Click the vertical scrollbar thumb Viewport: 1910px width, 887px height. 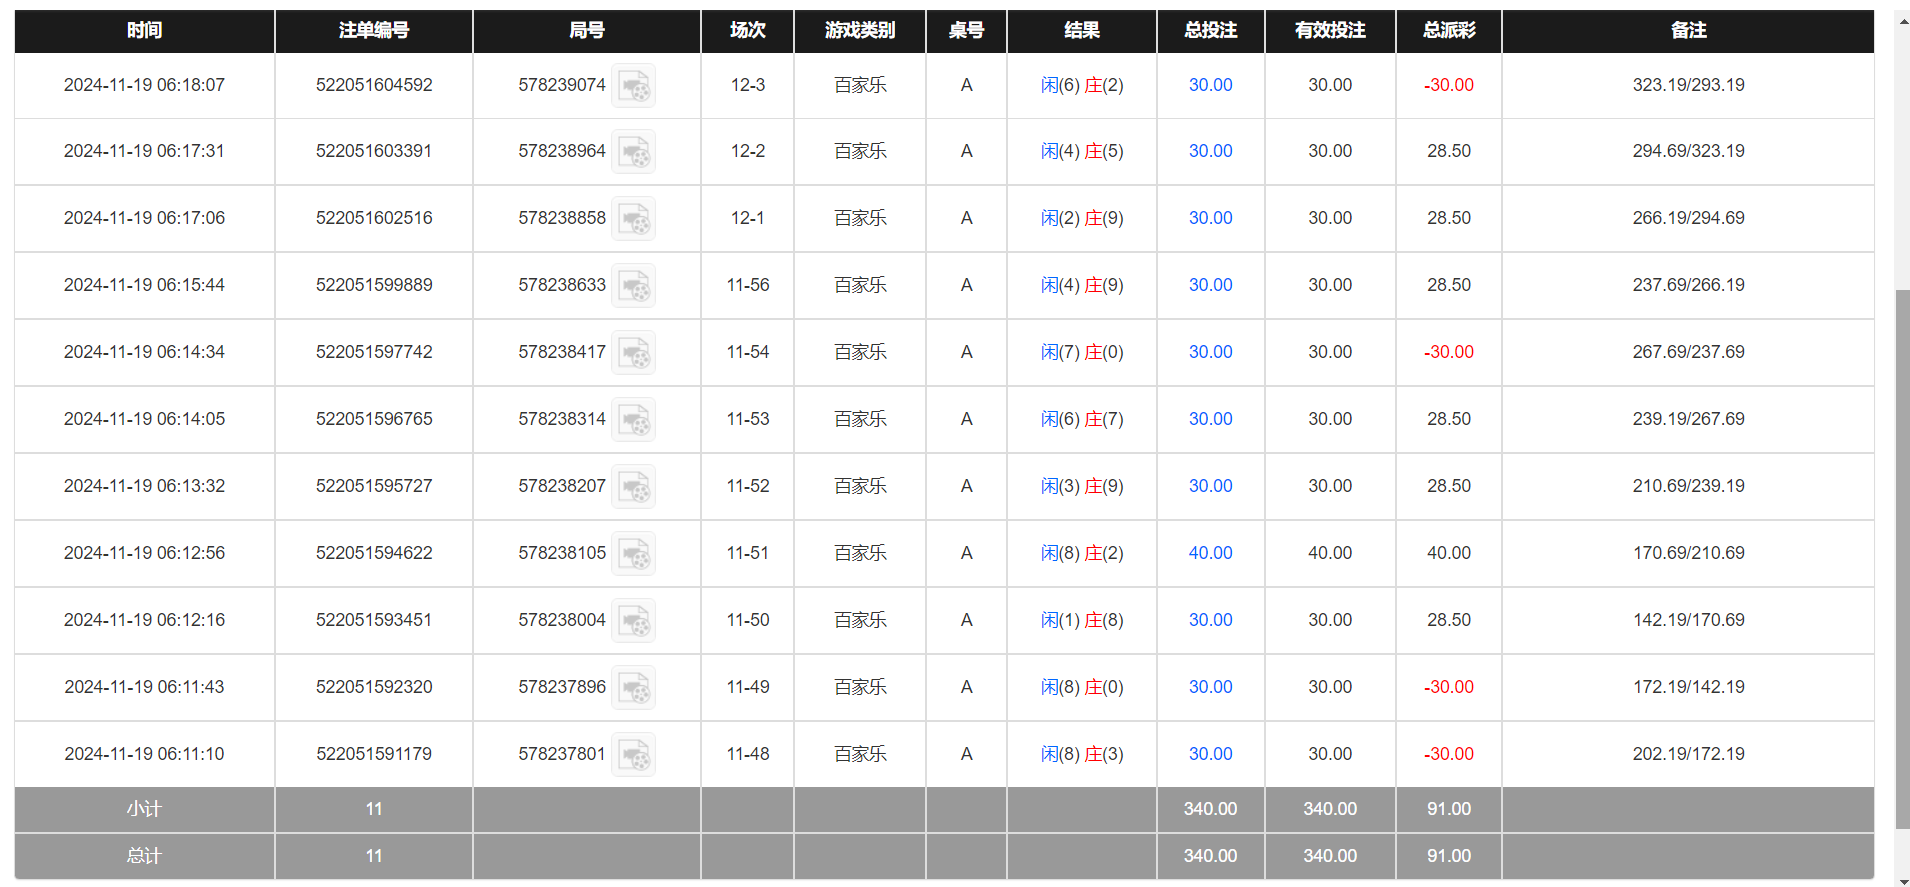(x=1902, y=558)
